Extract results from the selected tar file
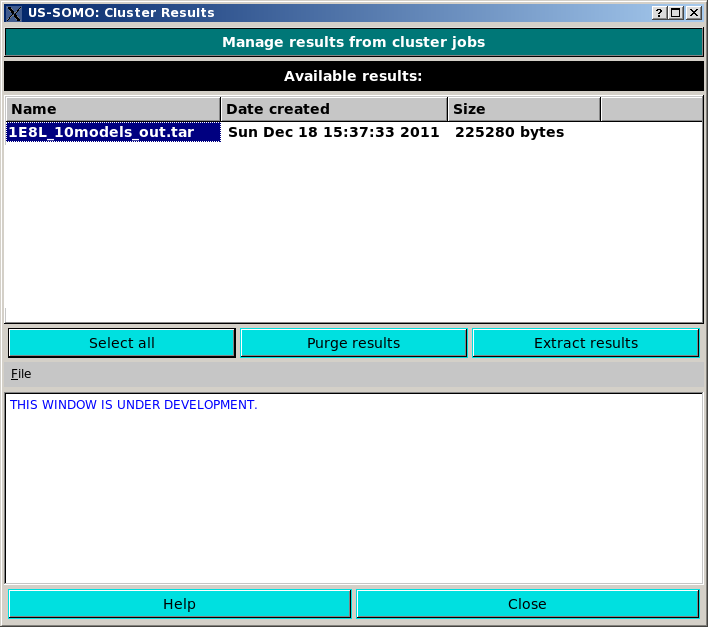The height and width of the screenshot is (627, 708). tap(586, 343)
